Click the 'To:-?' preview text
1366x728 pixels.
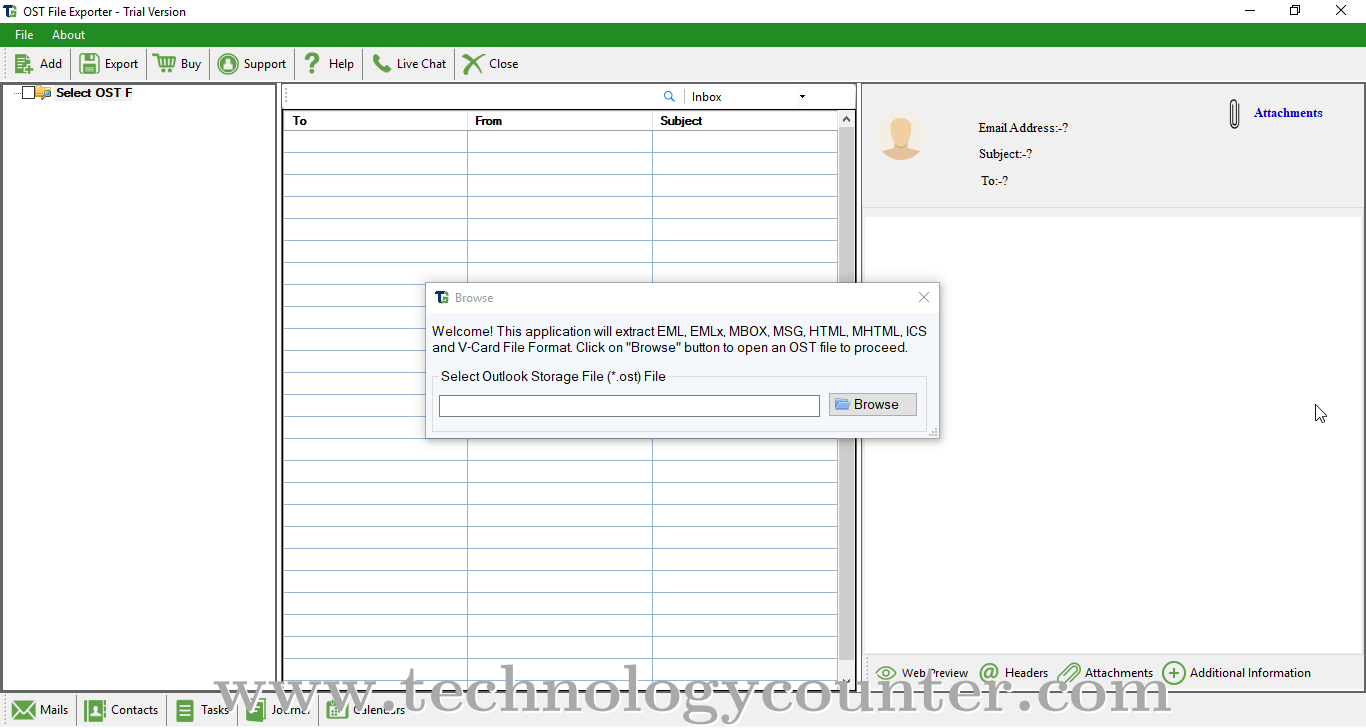click(994, 181)
